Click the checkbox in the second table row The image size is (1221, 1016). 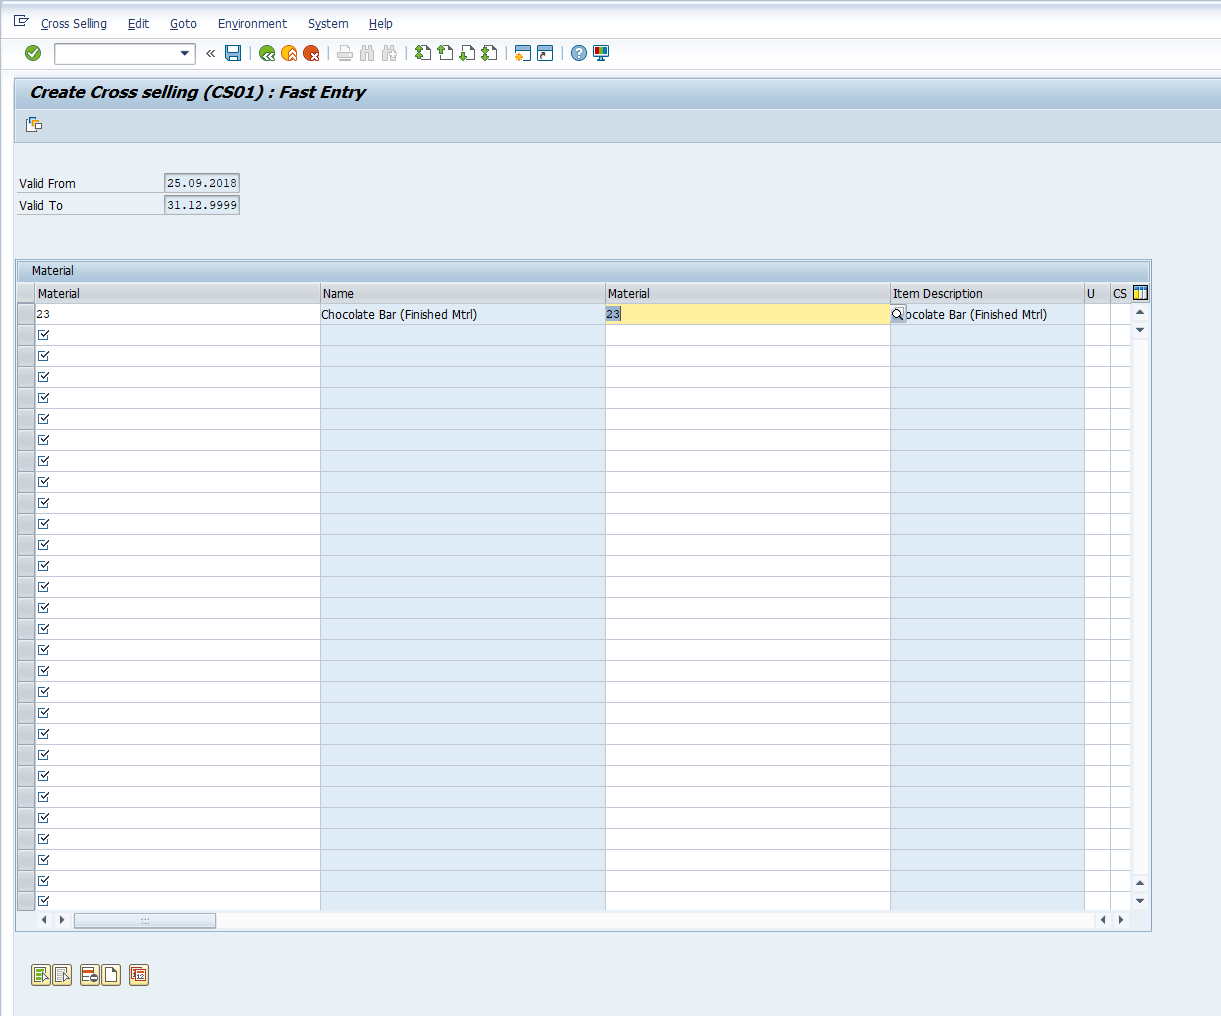(44, 335)
